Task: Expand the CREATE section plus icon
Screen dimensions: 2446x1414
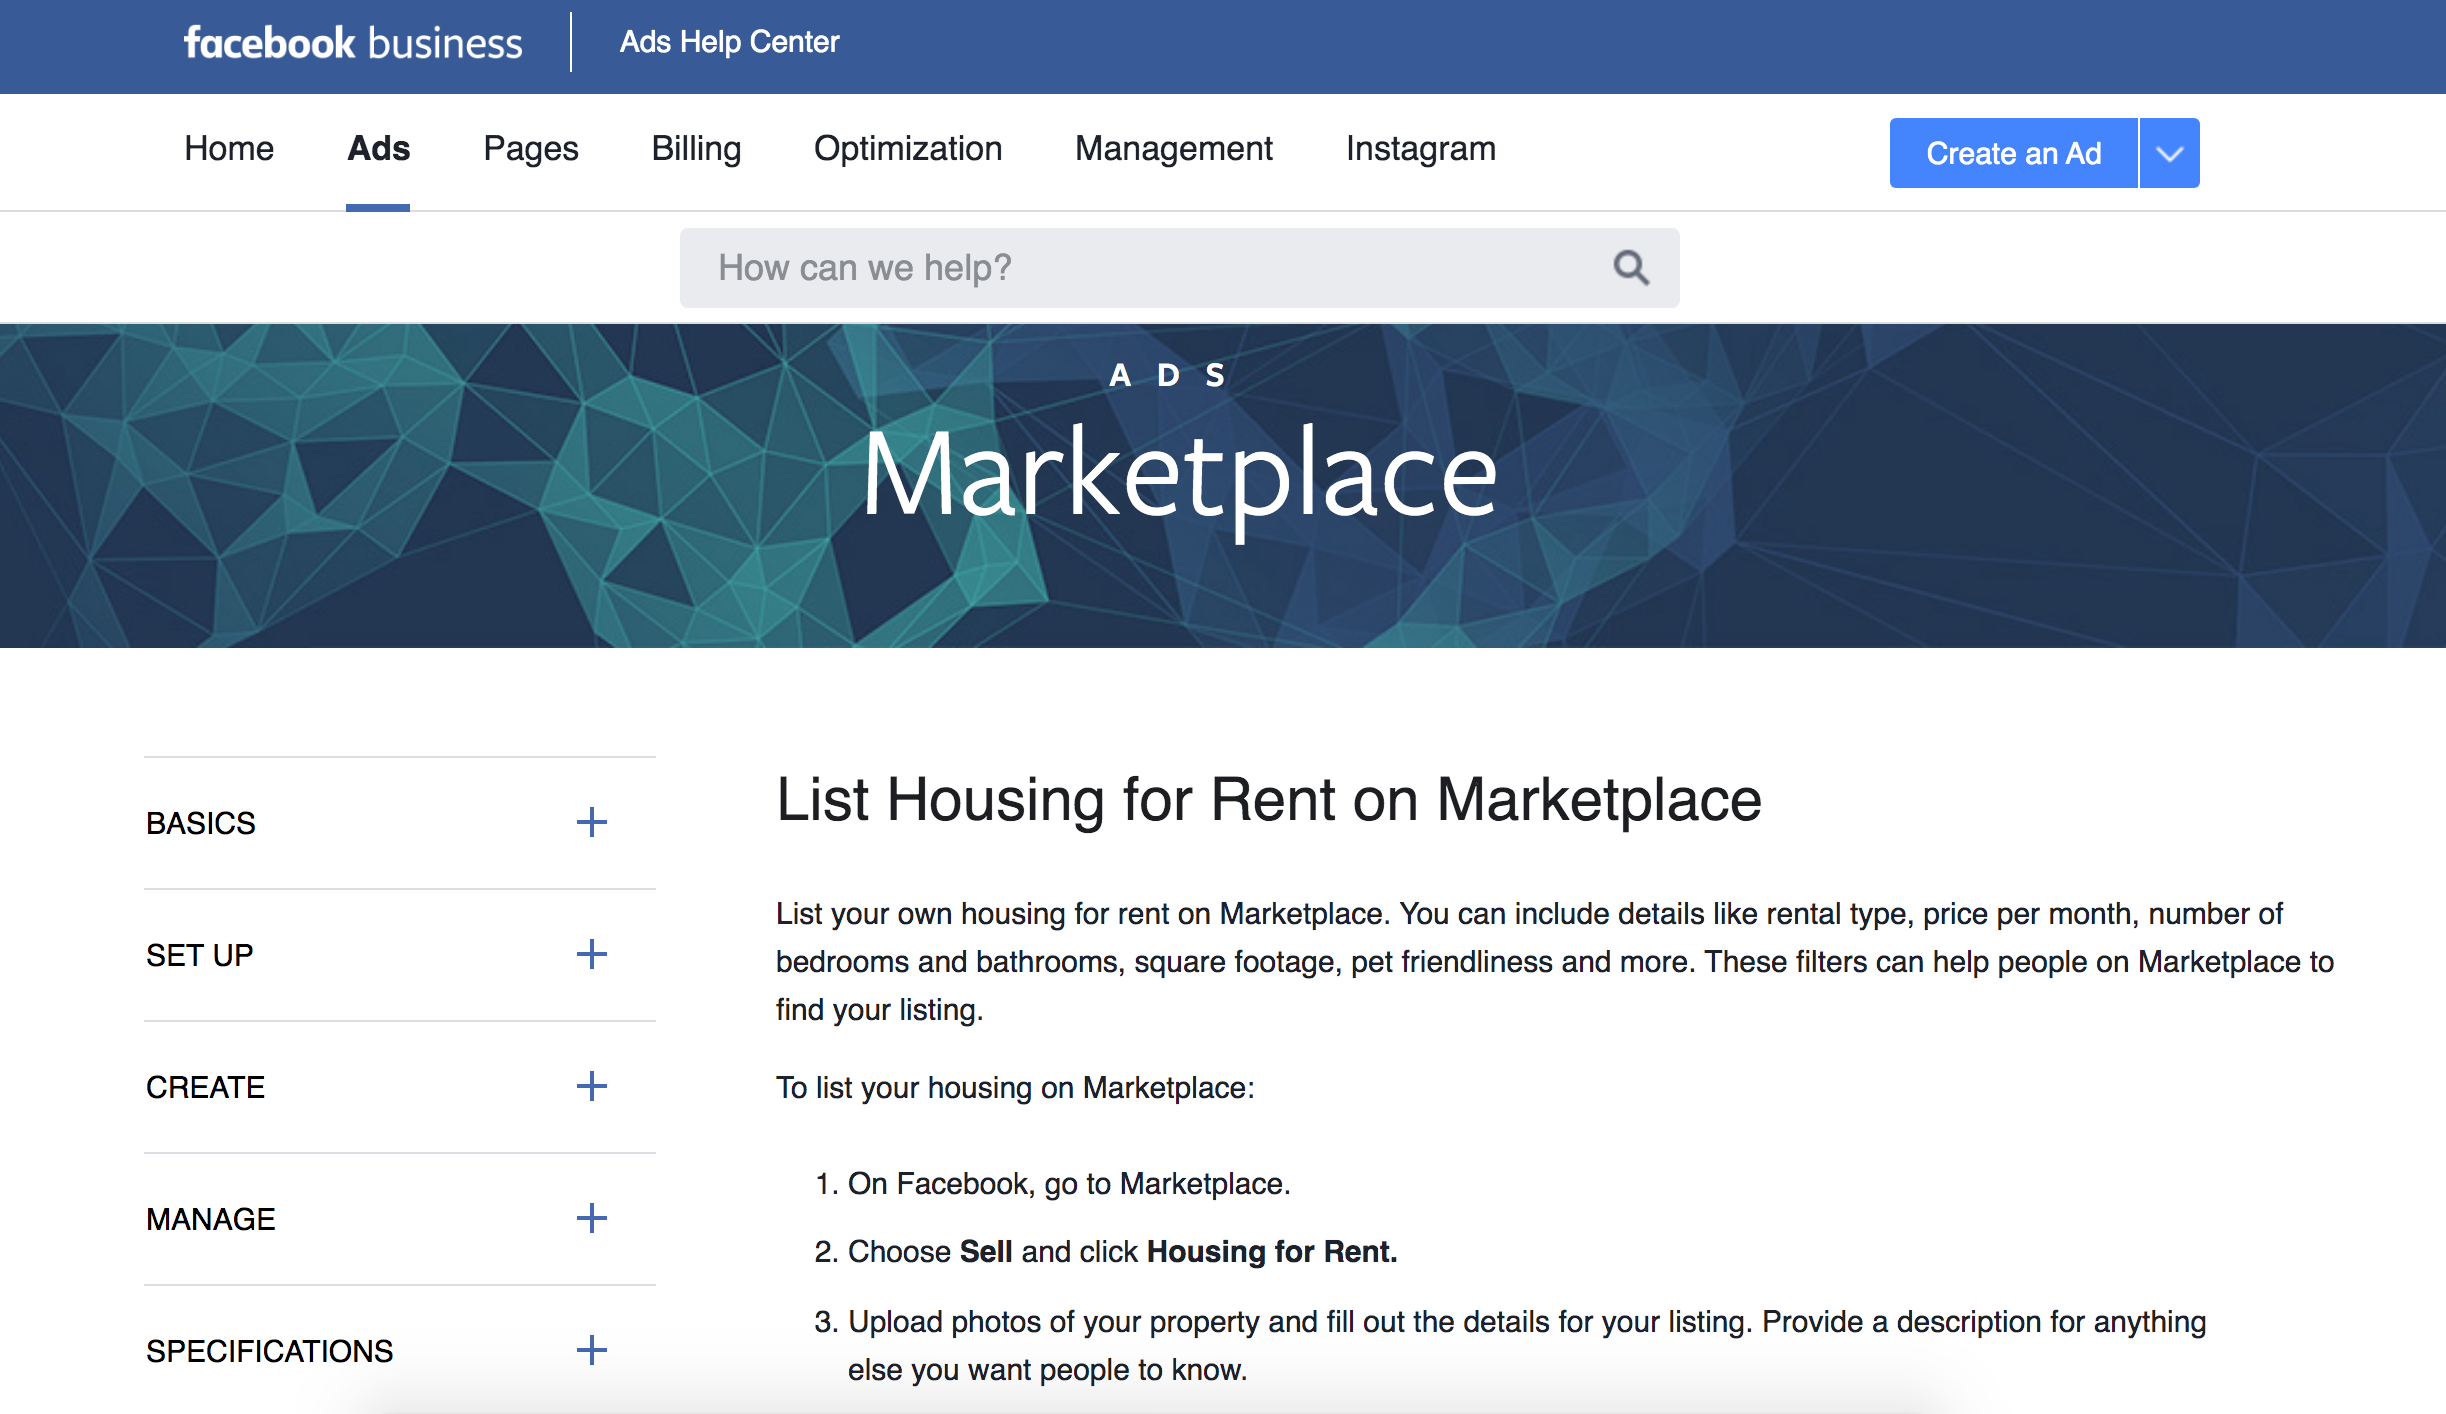Action: pyautogui.click(x=592, y=1086)
